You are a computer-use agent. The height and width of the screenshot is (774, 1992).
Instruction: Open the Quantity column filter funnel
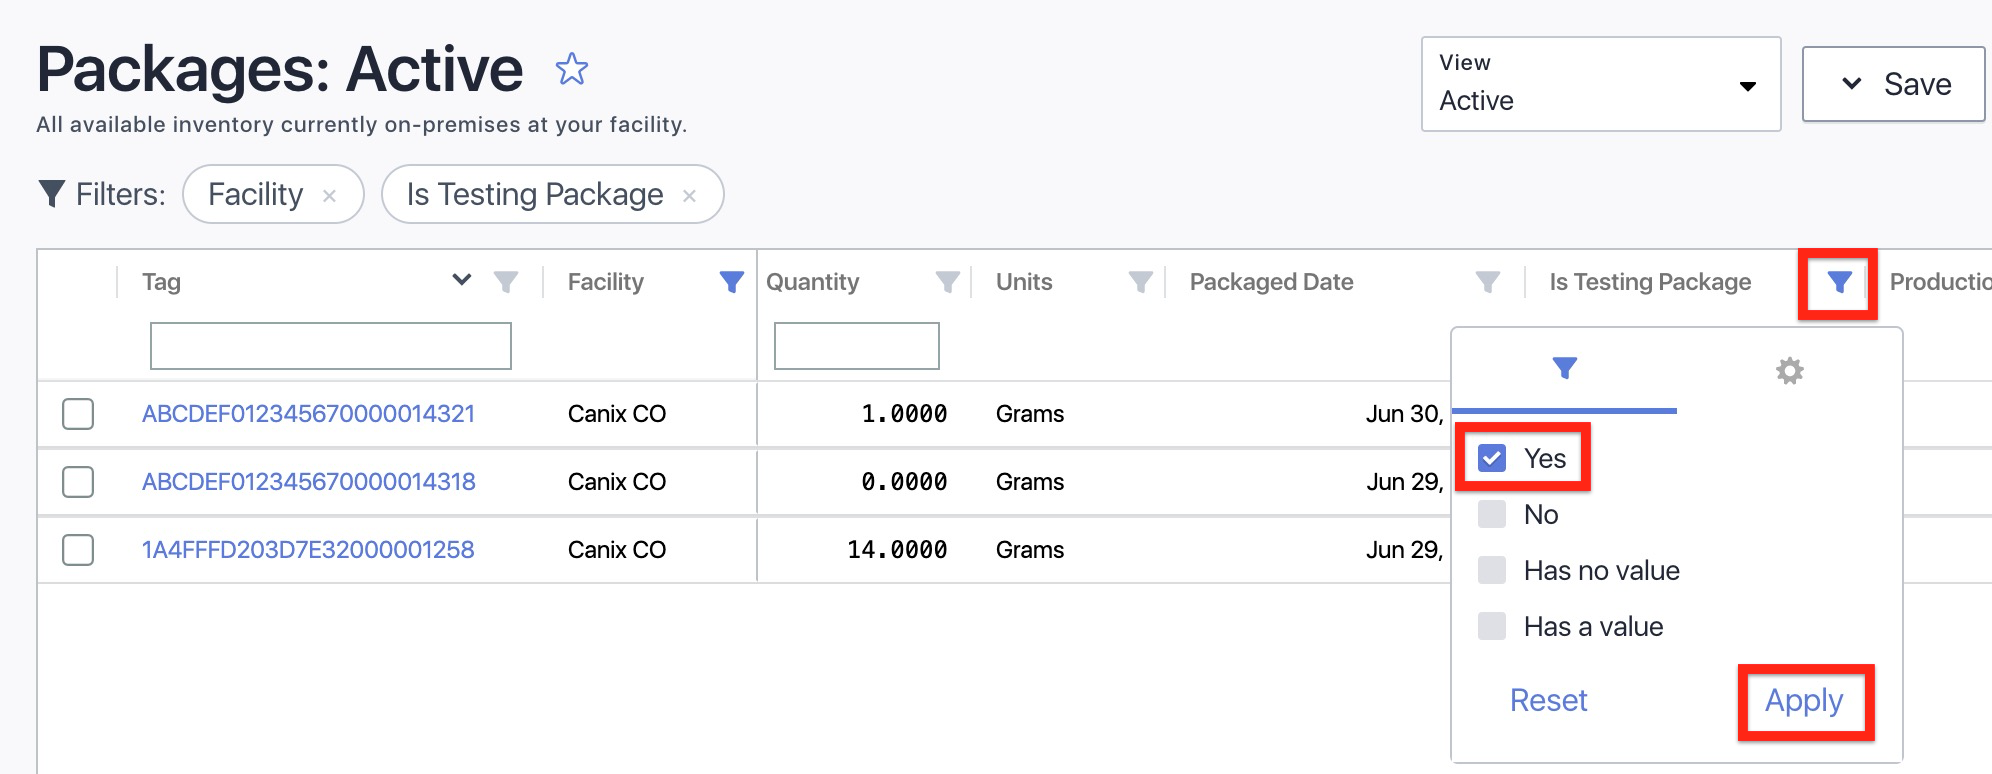(947, 283)
